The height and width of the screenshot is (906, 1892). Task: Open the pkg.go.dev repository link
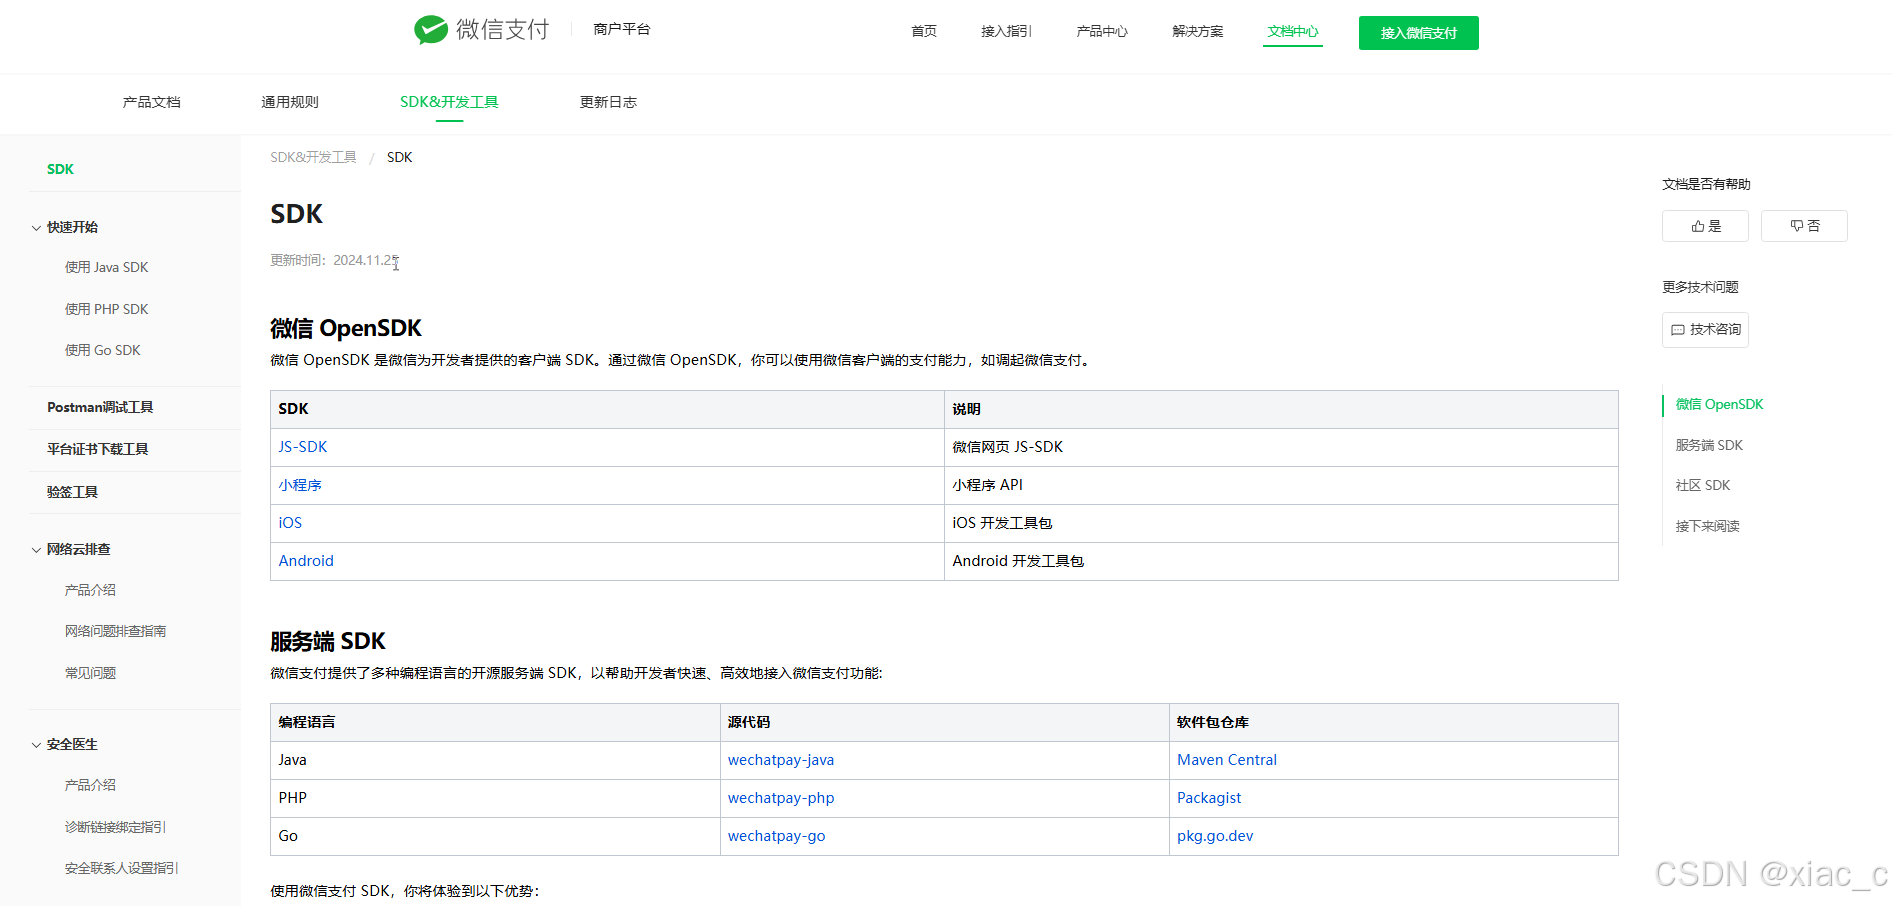coord(1215,836)
